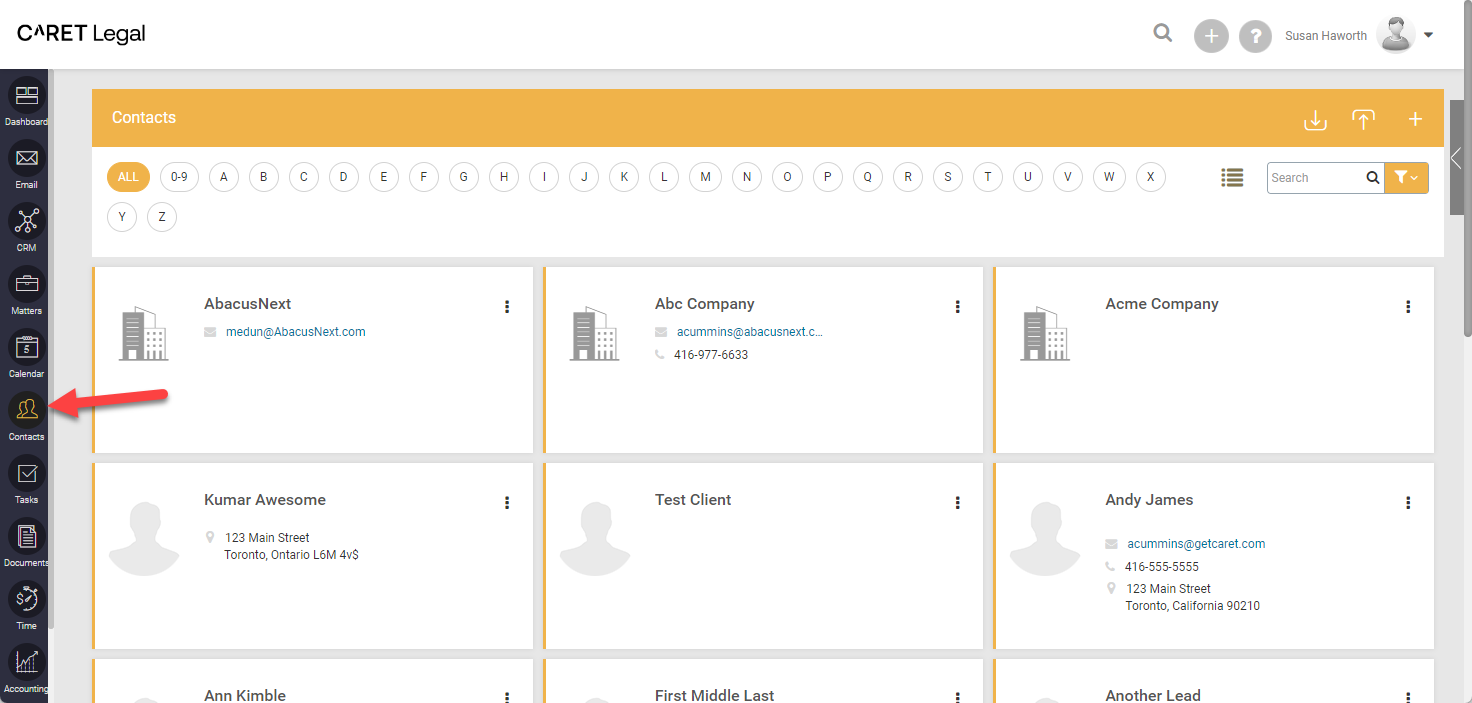Click phone number 416-555-5555
The width and height of the screenshot is (1472, 703).
pos(1162,567)
